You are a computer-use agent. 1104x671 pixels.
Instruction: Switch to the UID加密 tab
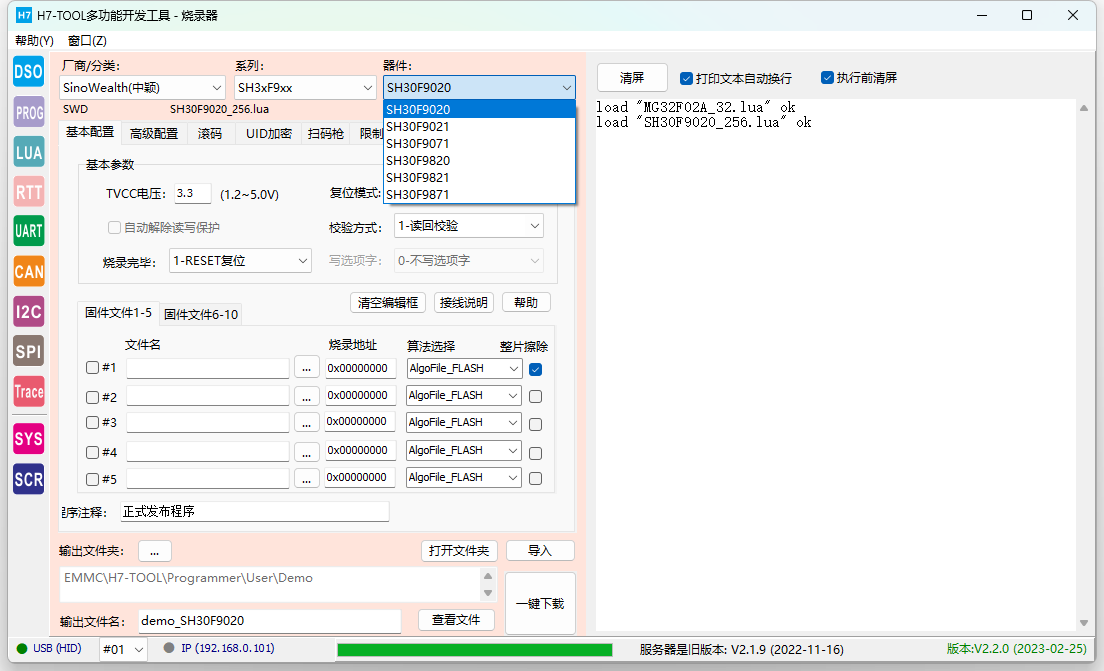click(x=268, y=134)
